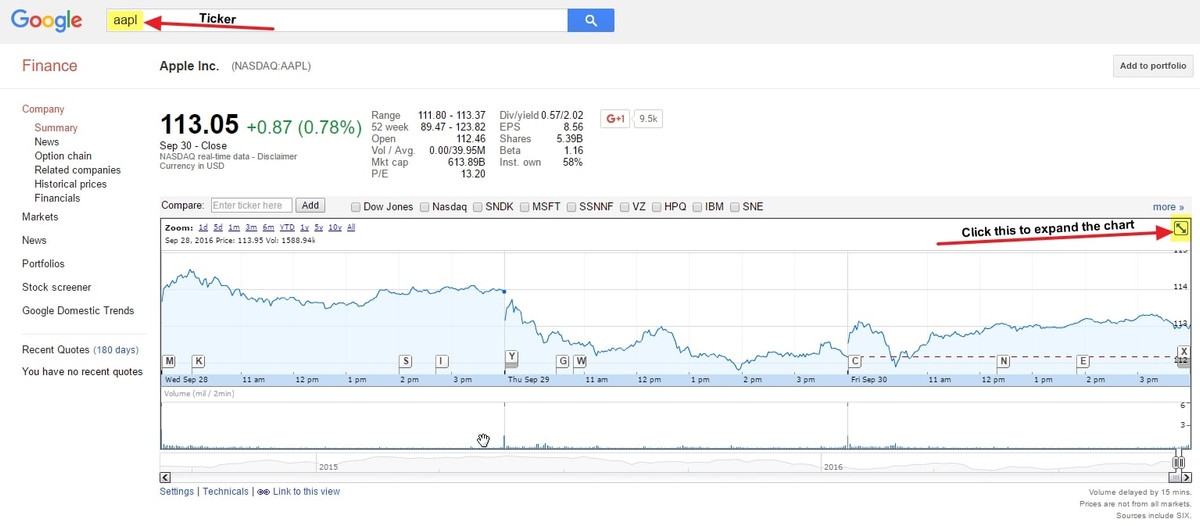Open the C news flag on chart
1200x526 pixels.
pos(855,360)
